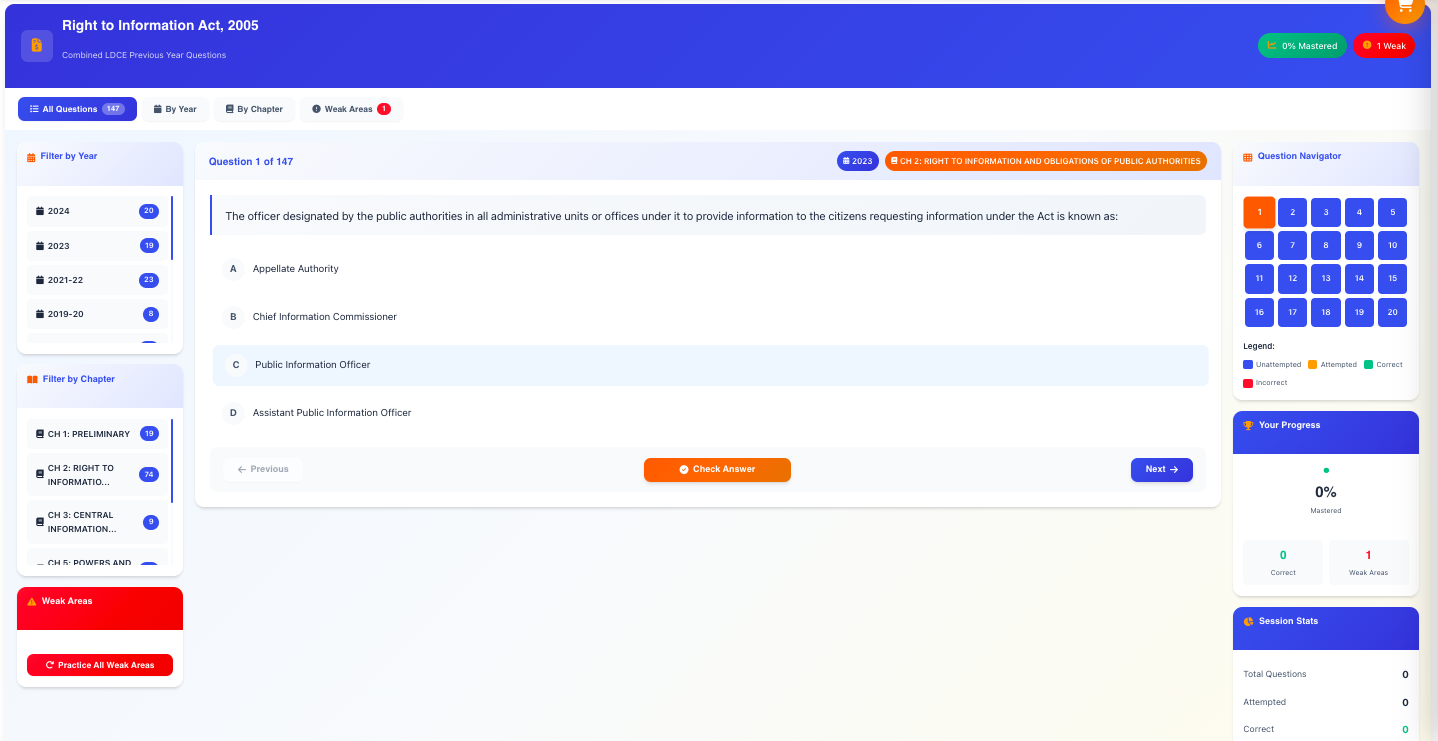Click the document icon beside the Act title
This screenshot has width=1438, height=741.
point(37,45)
